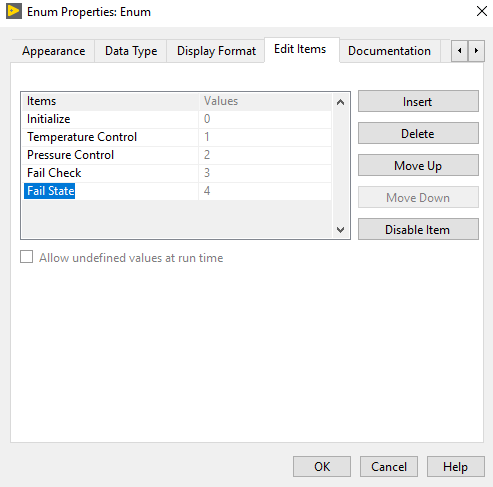Open the Data Type tab

click(131, 51)
